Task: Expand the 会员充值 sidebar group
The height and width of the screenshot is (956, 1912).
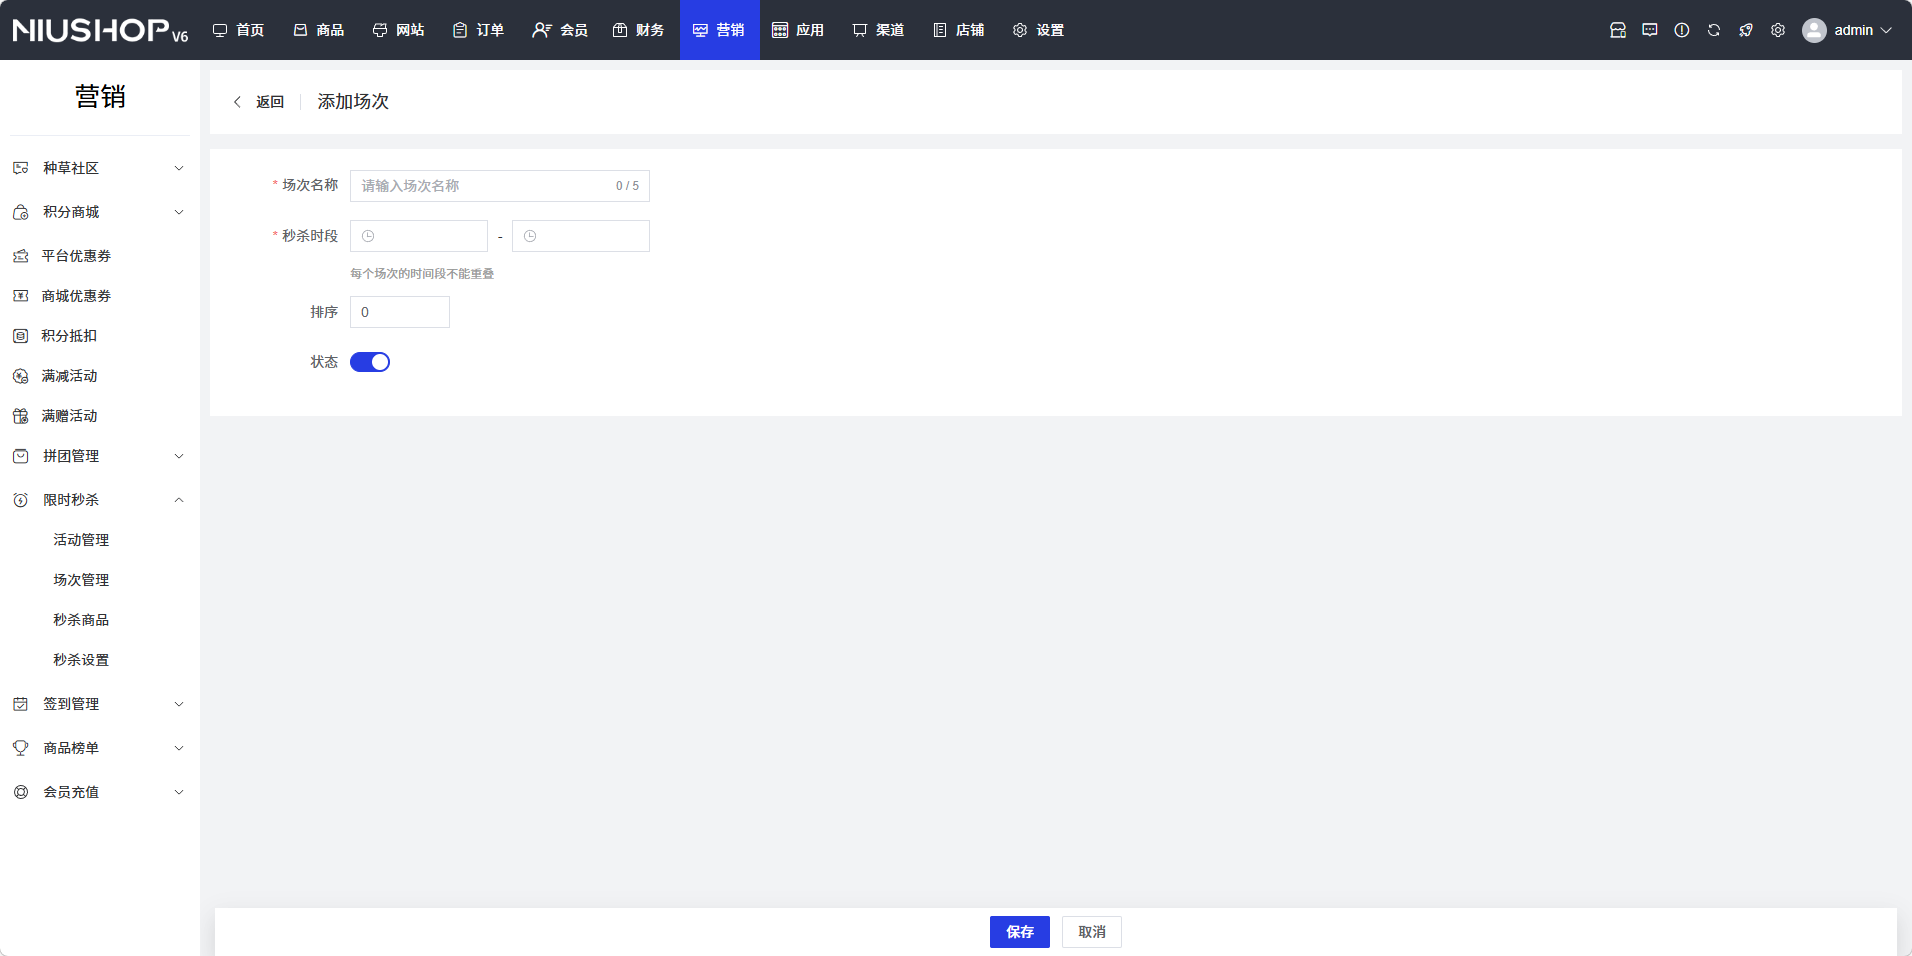Action: click(x=100, y=792)
